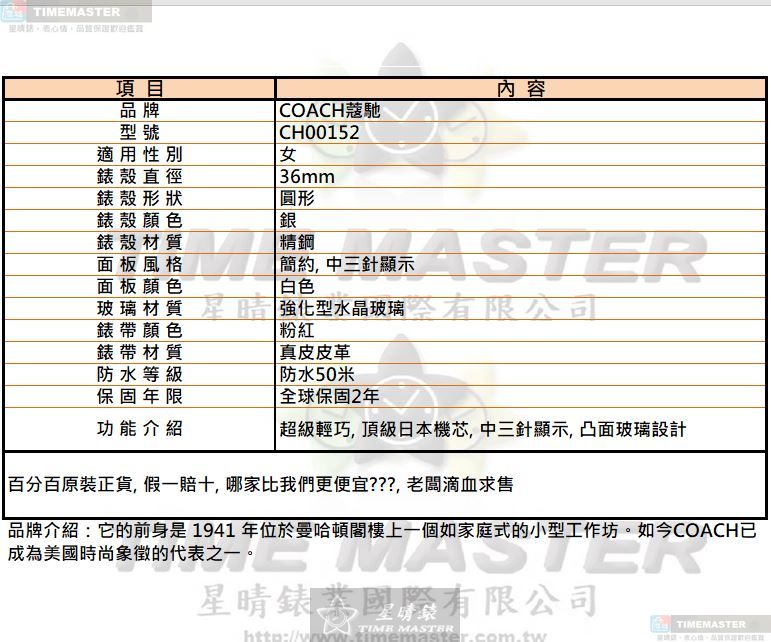Select the COACH蔻馳 brand cell
771x642 pixels.
tap(329, 111)
